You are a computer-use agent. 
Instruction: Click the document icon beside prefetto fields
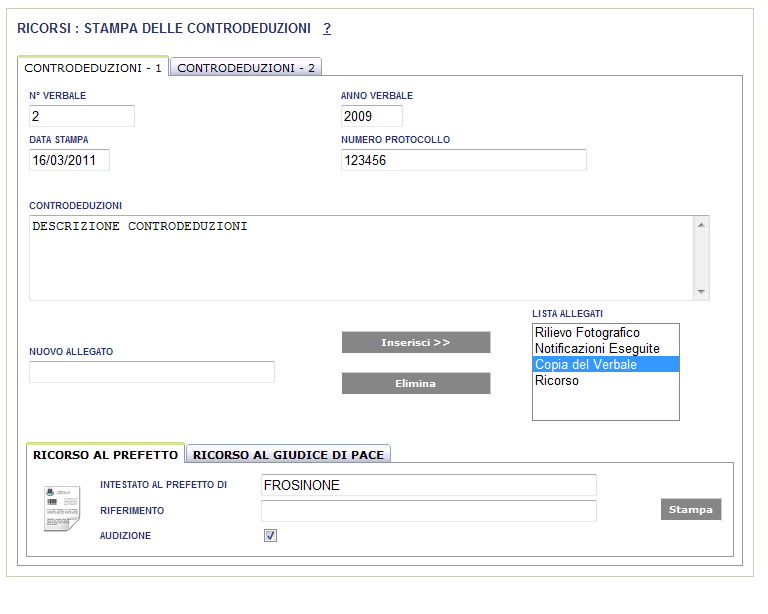[61, 508]
